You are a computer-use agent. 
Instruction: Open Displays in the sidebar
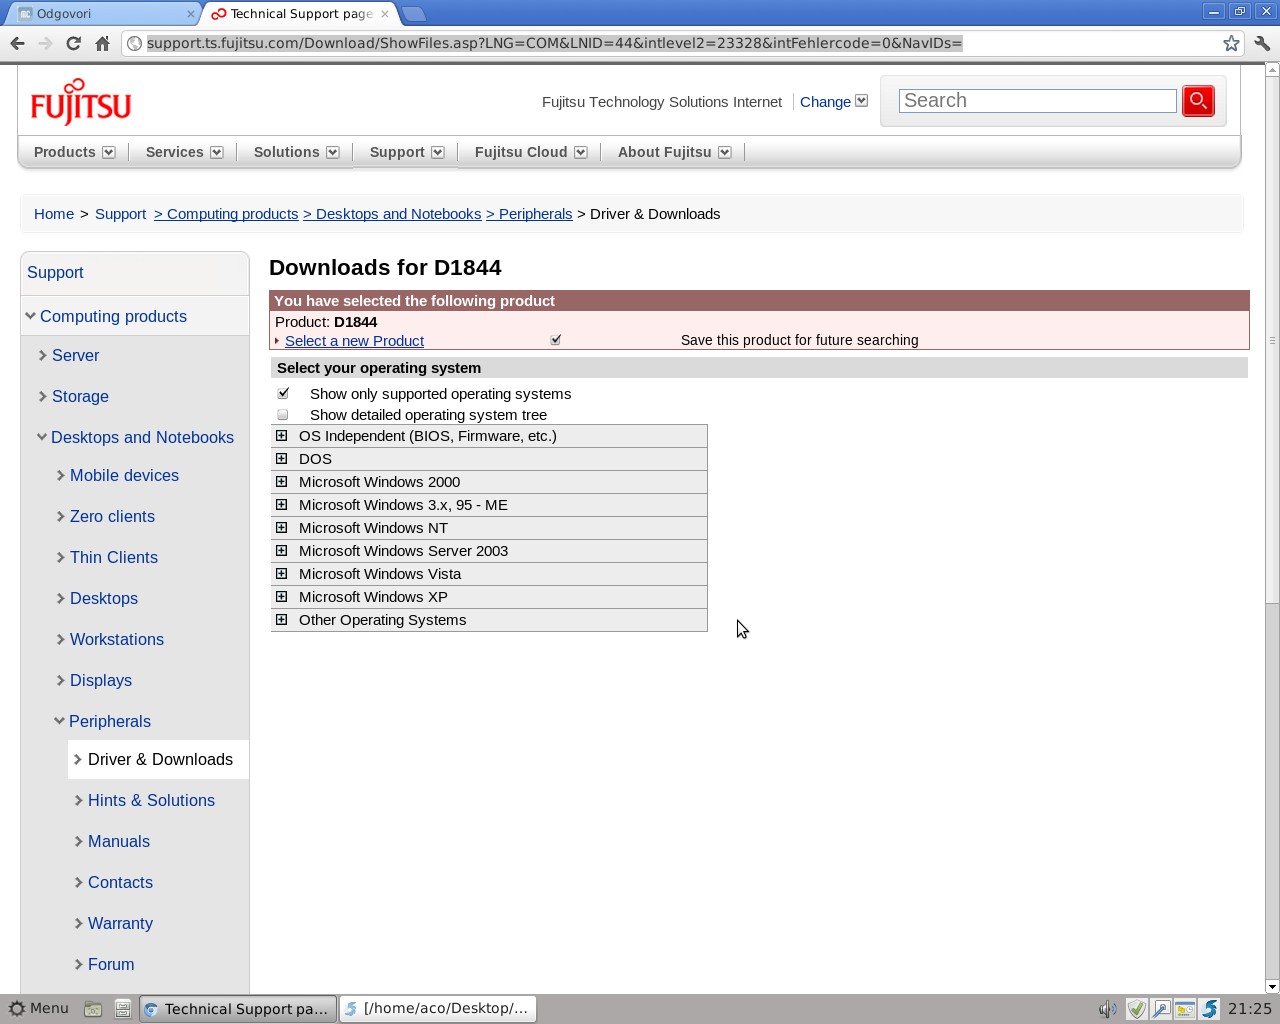point(101,681)
